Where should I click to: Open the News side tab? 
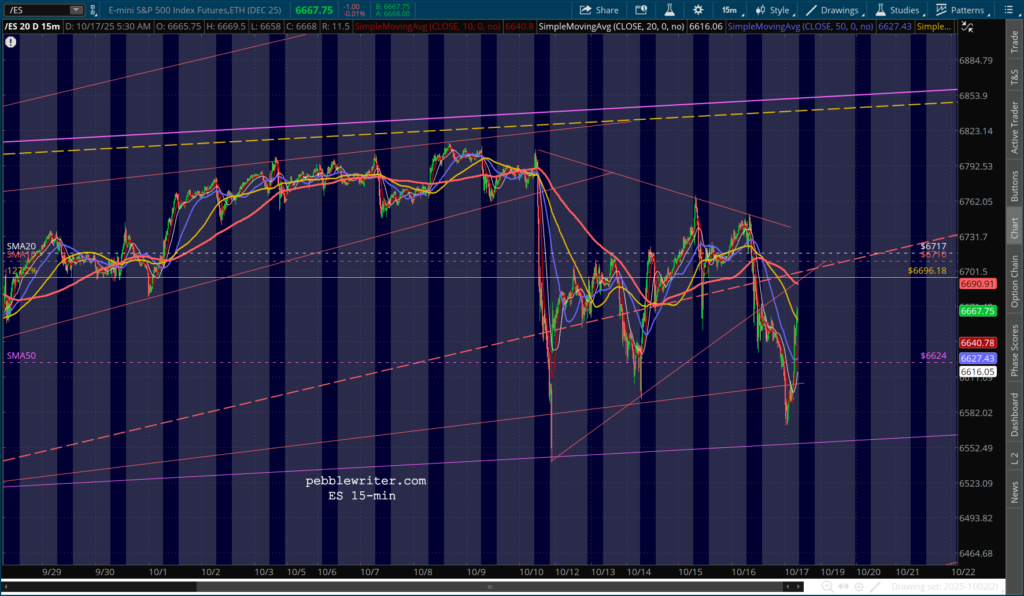tap(1014, 492)
